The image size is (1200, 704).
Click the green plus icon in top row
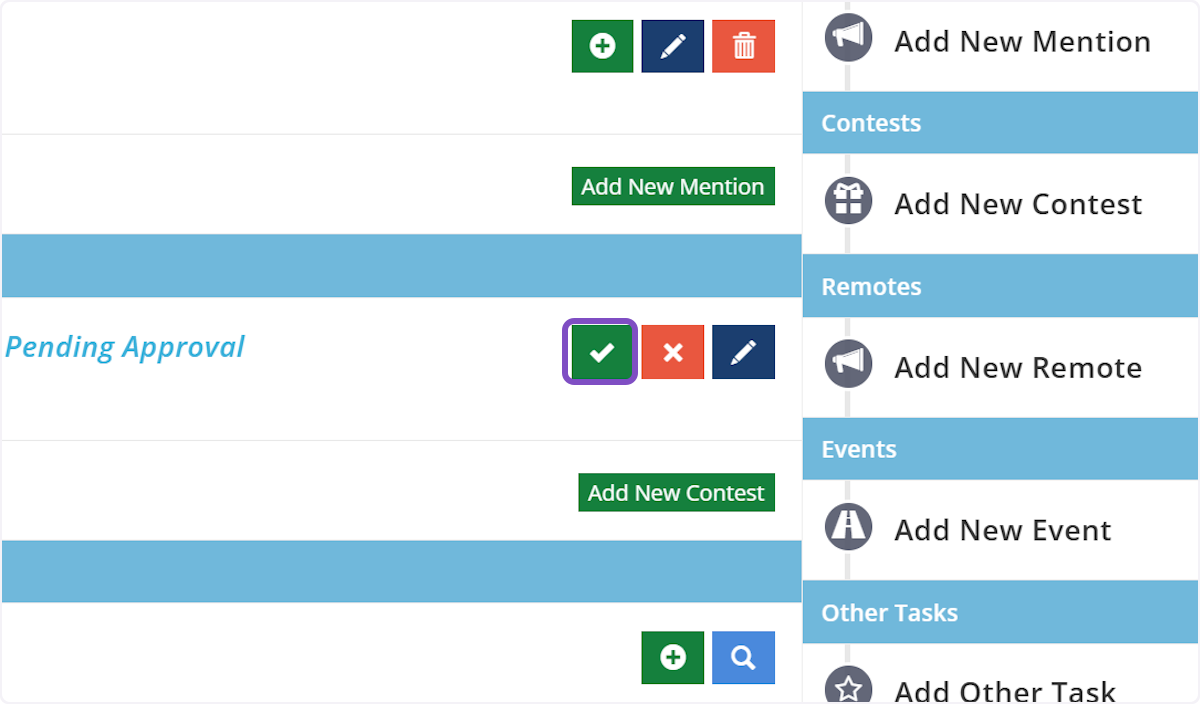(x=602, y=46)
